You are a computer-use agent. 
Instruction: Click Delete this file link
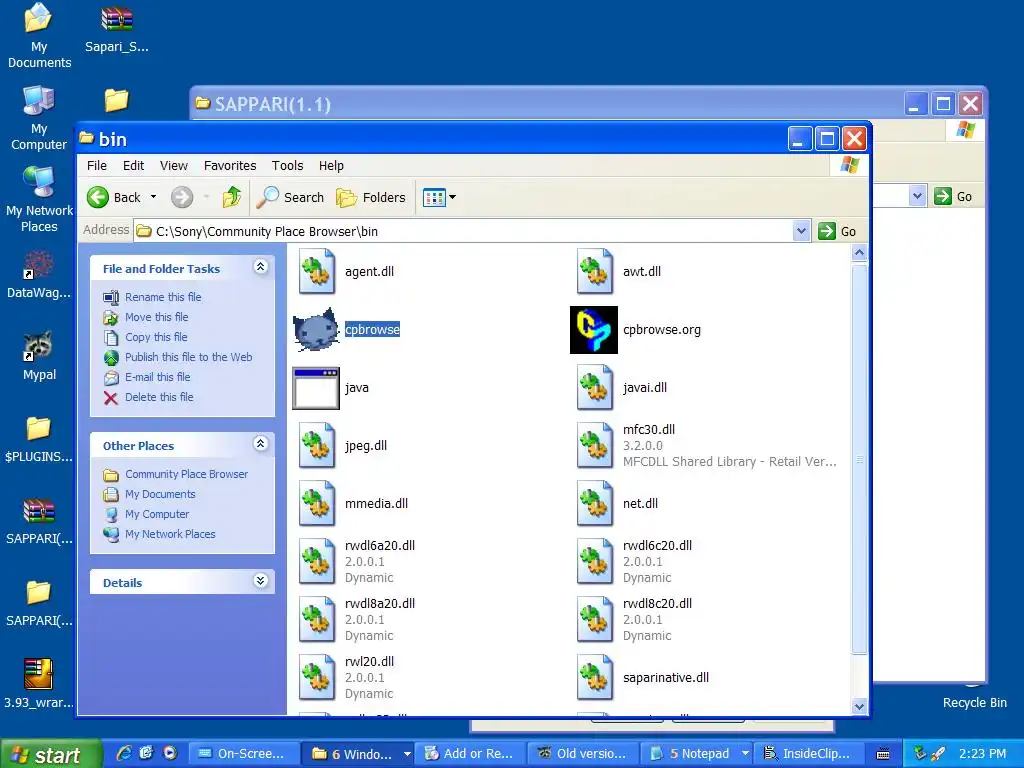[x=159, y=397]
